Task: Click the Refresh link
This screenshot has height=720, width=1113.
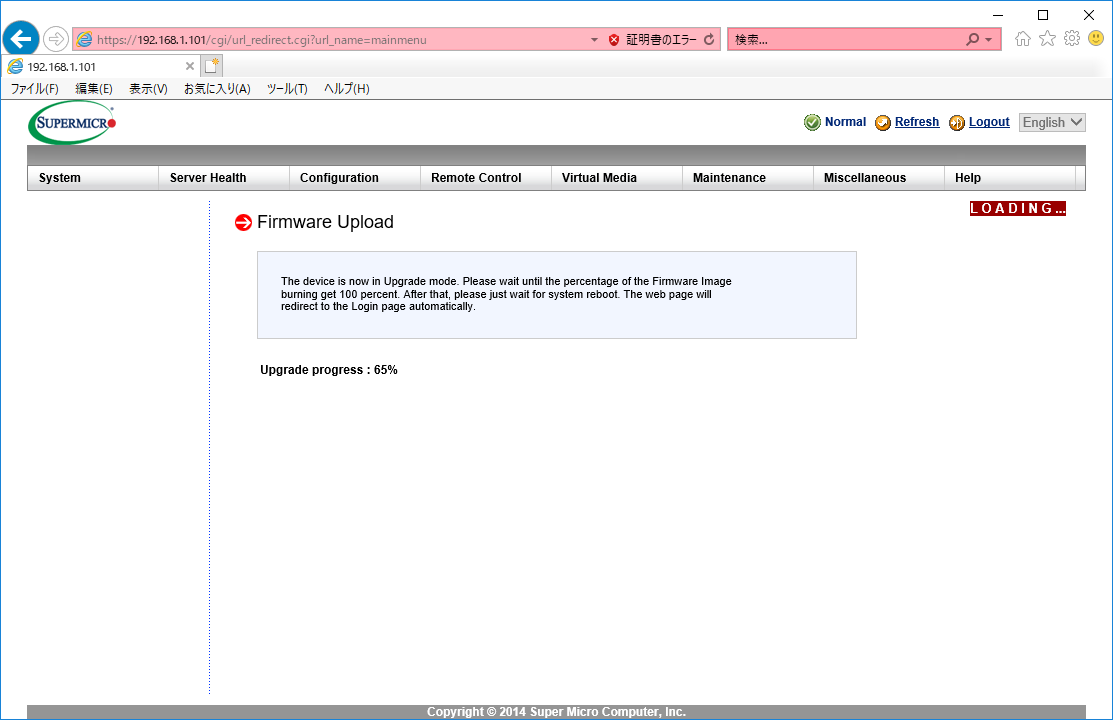Action: coord(916,122)
